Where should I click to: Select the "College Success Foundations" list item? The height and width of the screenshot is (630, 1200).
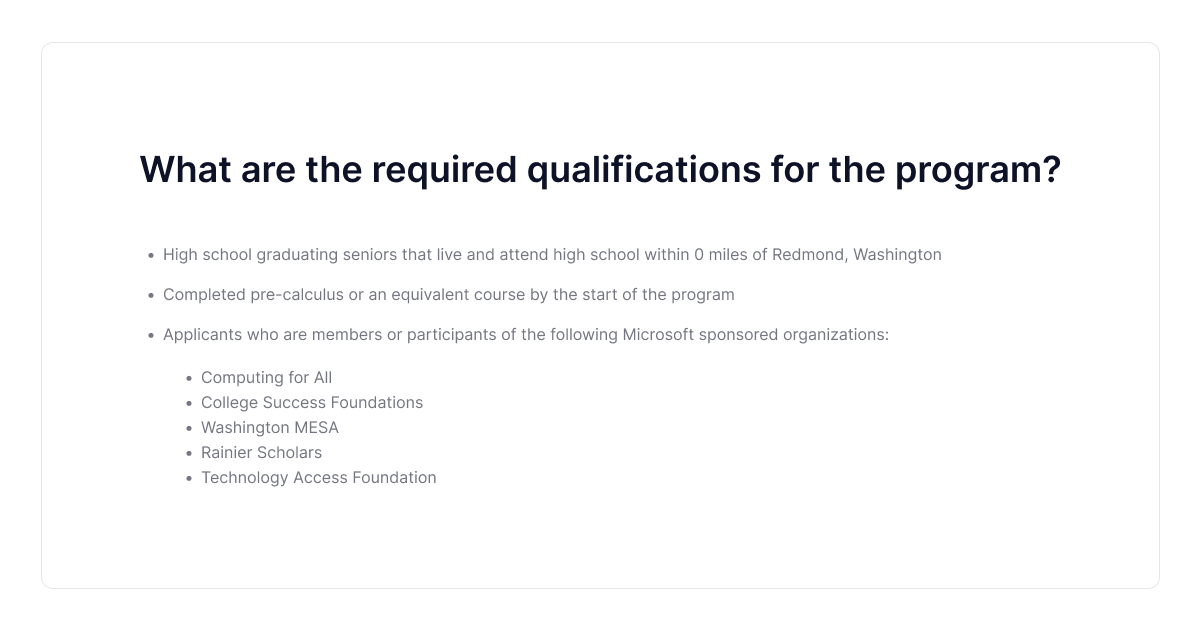pos(312,402)
